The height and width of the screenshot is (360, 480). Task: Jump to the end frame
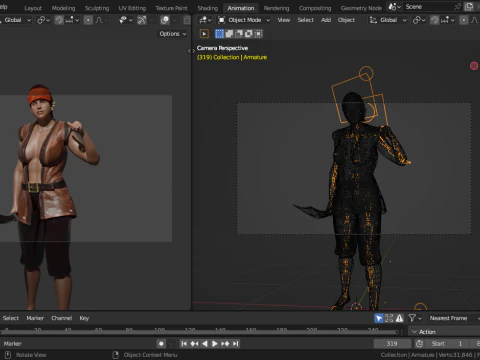click(235, 343)
